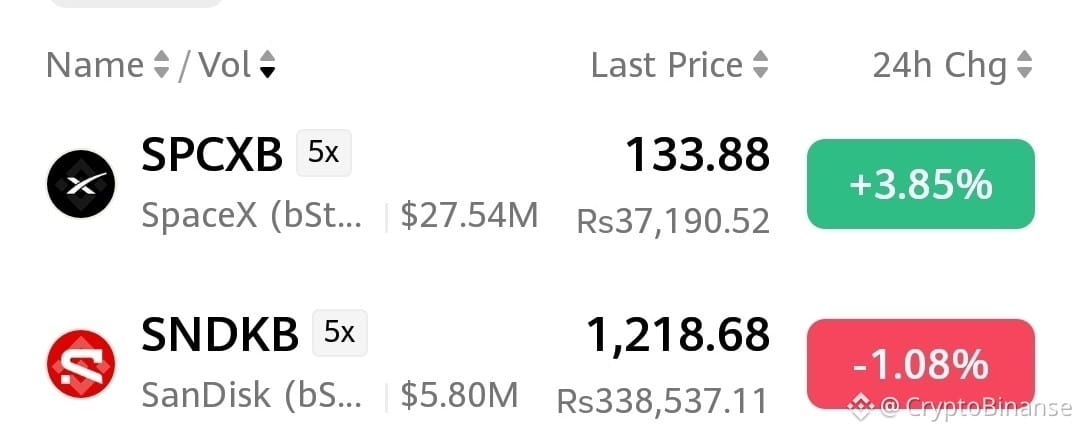
Task: Click the SNDKB price 1,218.68
Action: (678, 335)
